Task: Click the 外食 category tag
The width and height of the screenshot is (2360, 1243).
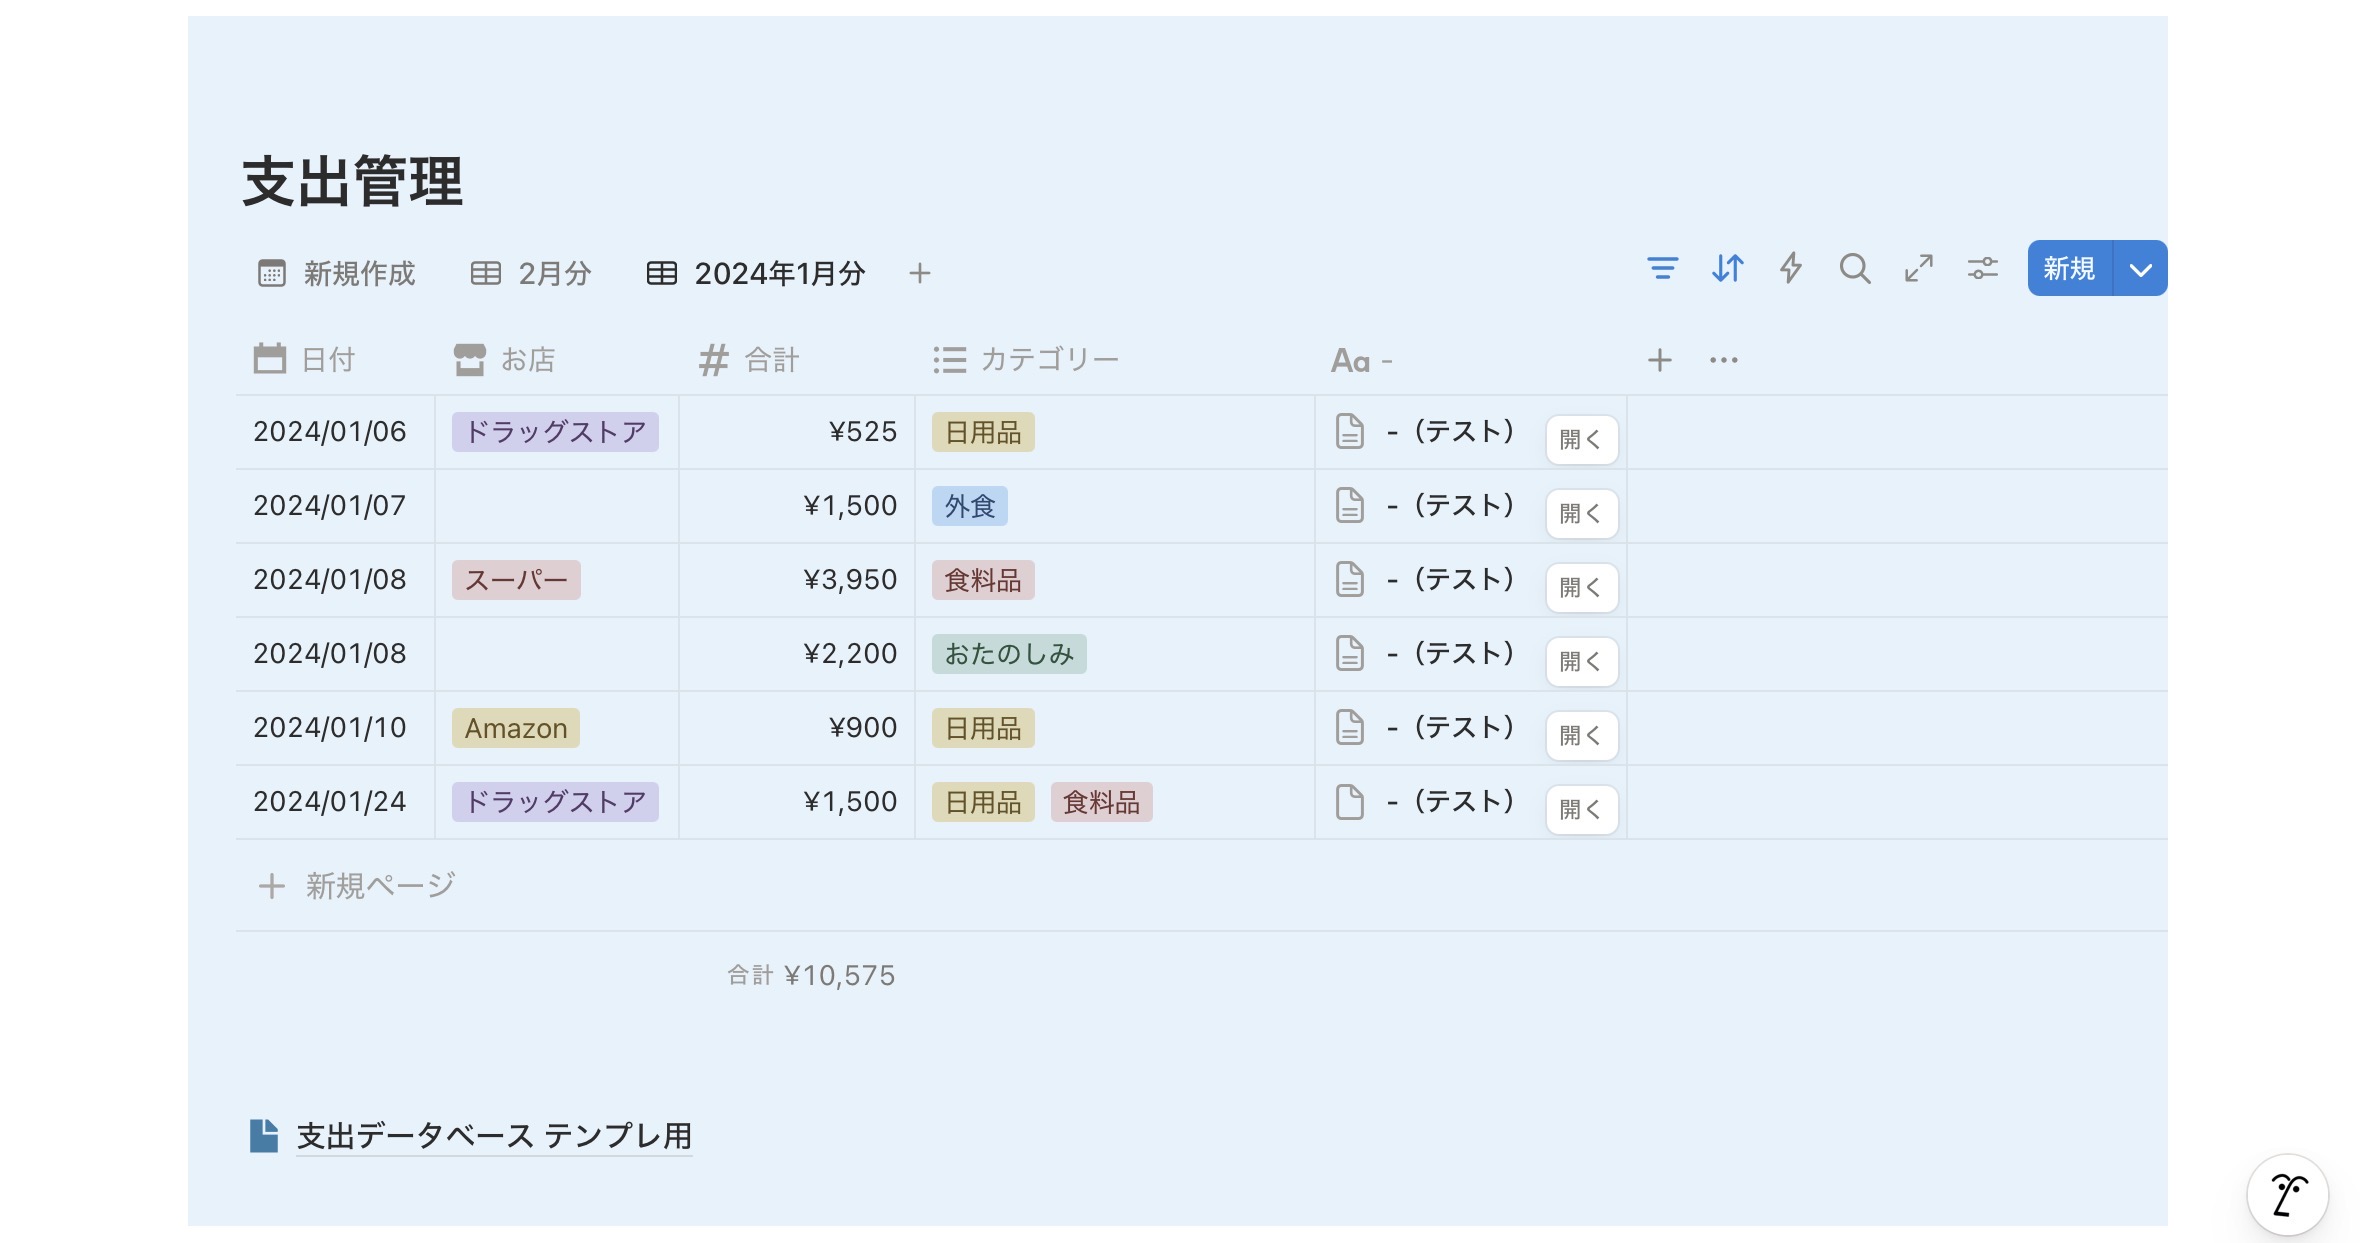Action: (969, 506)
